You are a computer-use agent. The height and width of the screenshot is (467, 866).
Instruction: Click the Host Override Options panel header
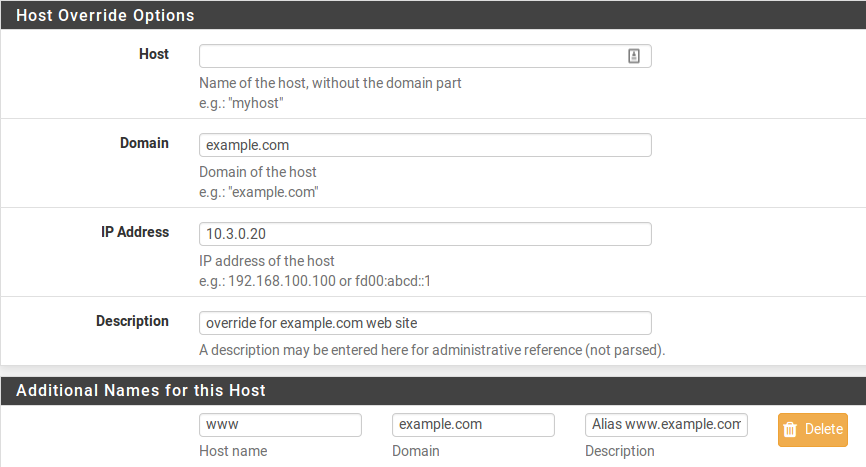105,16
